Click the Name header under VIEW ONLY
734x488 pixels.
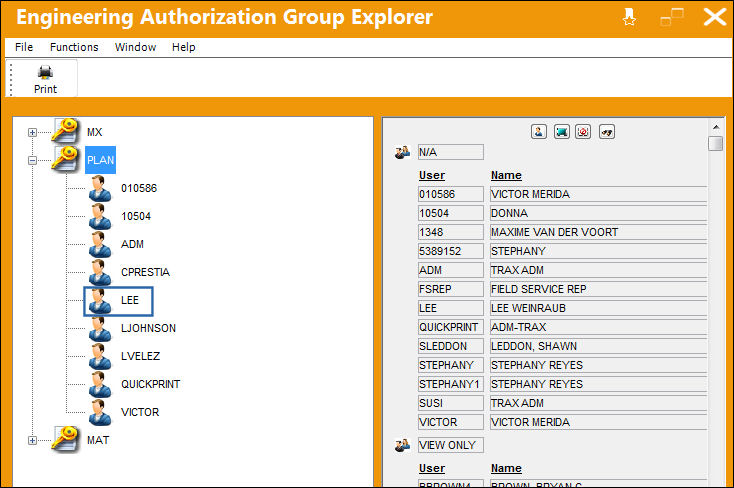coord(506,468)
